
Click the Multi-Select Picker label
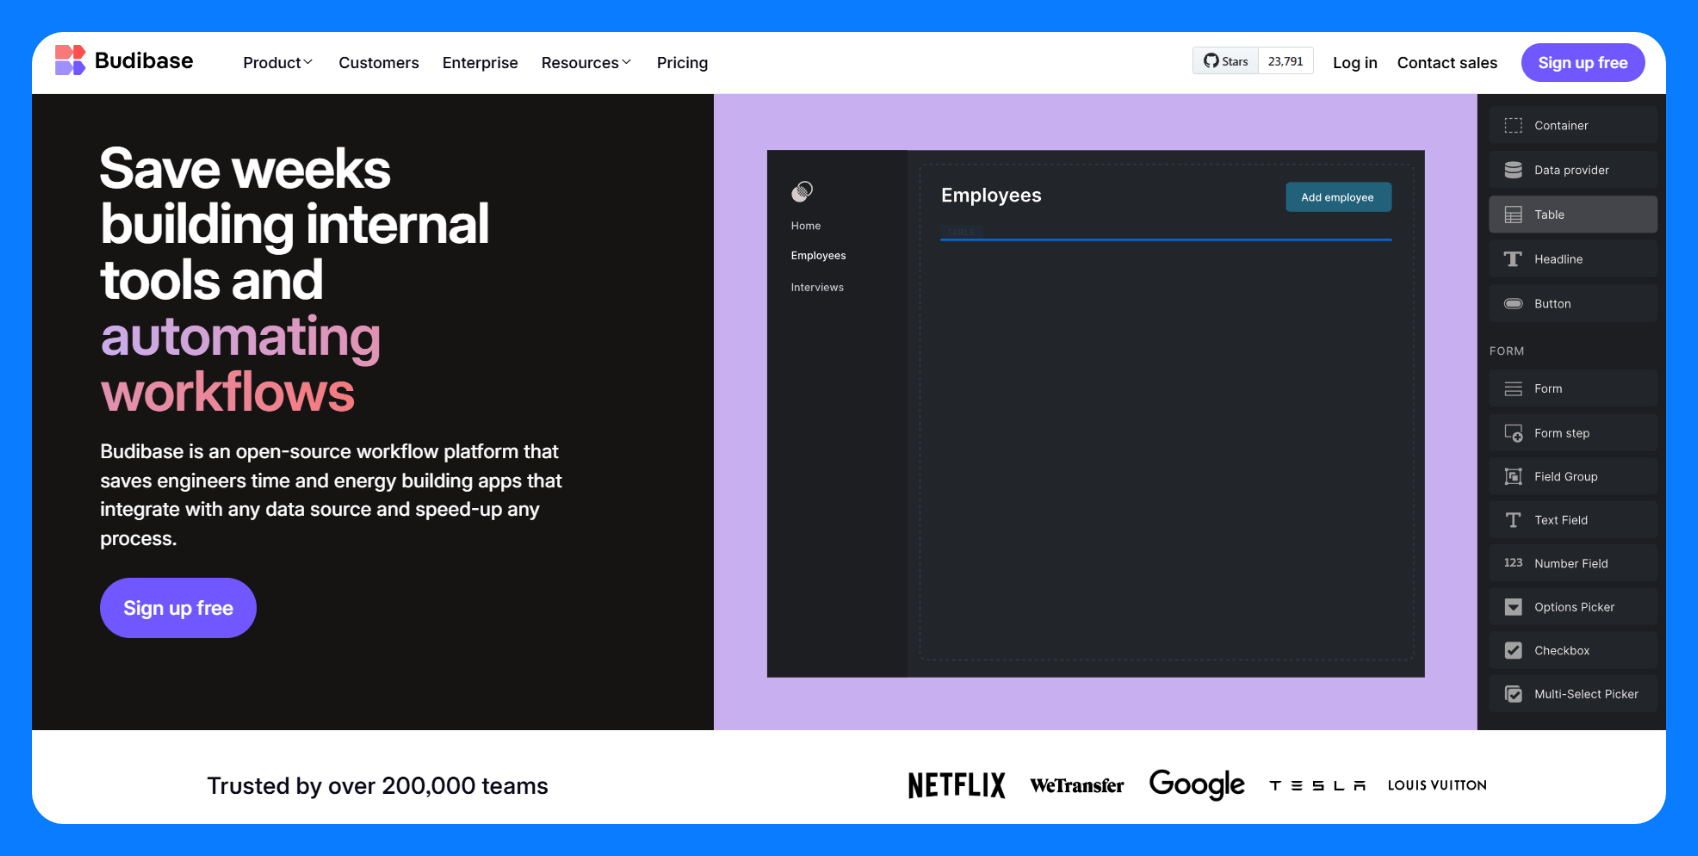click(1586, 694)
